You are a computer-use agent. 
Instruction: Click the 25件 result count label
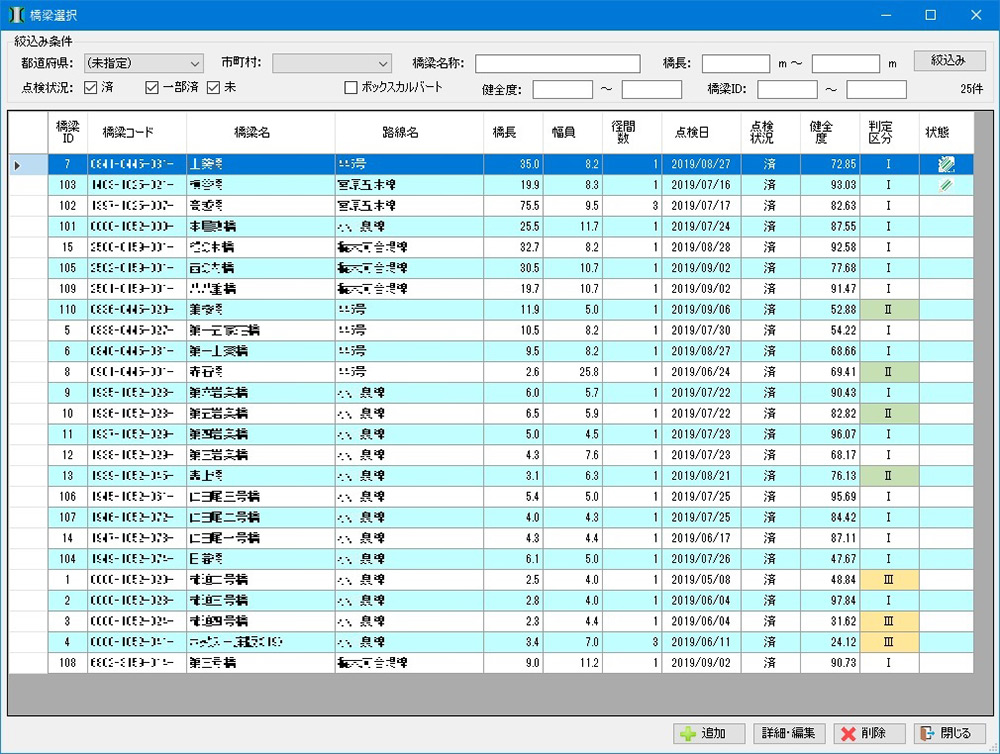click(x=971, y=89)
